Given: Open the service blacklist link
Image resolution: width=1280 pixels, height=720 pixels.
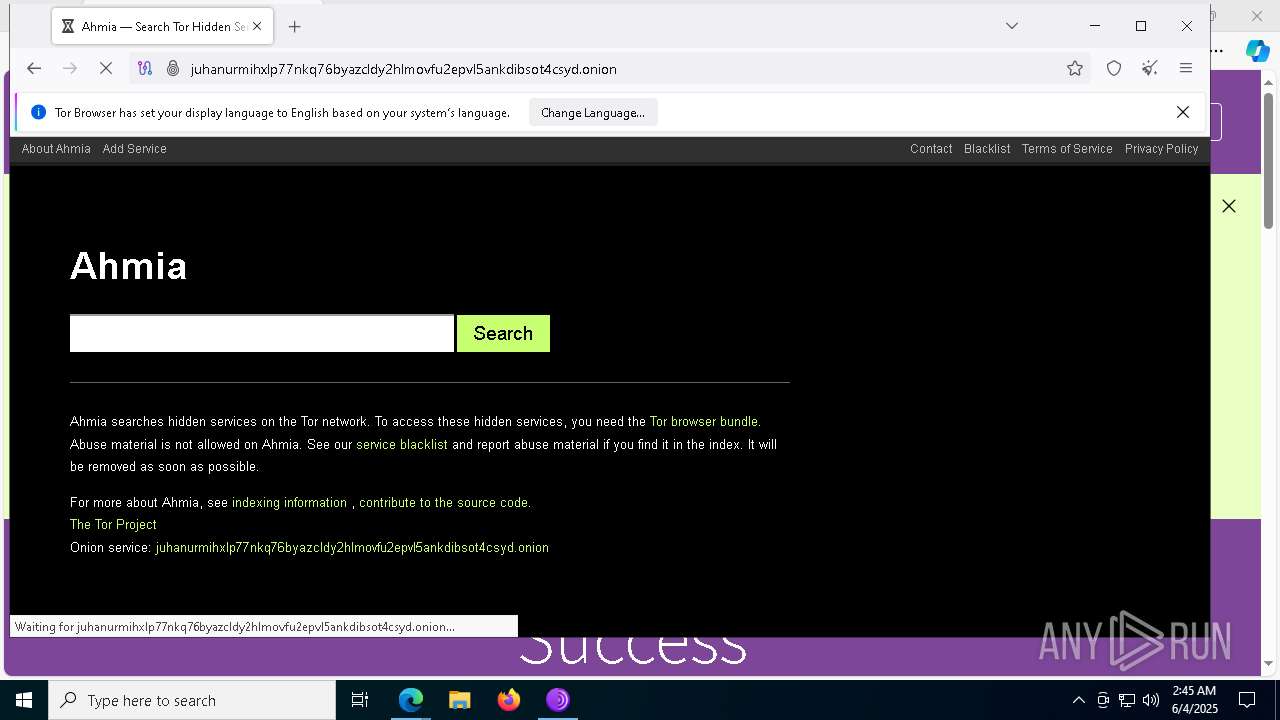Looking at the screenshot, I should click(x=402, y=445).
